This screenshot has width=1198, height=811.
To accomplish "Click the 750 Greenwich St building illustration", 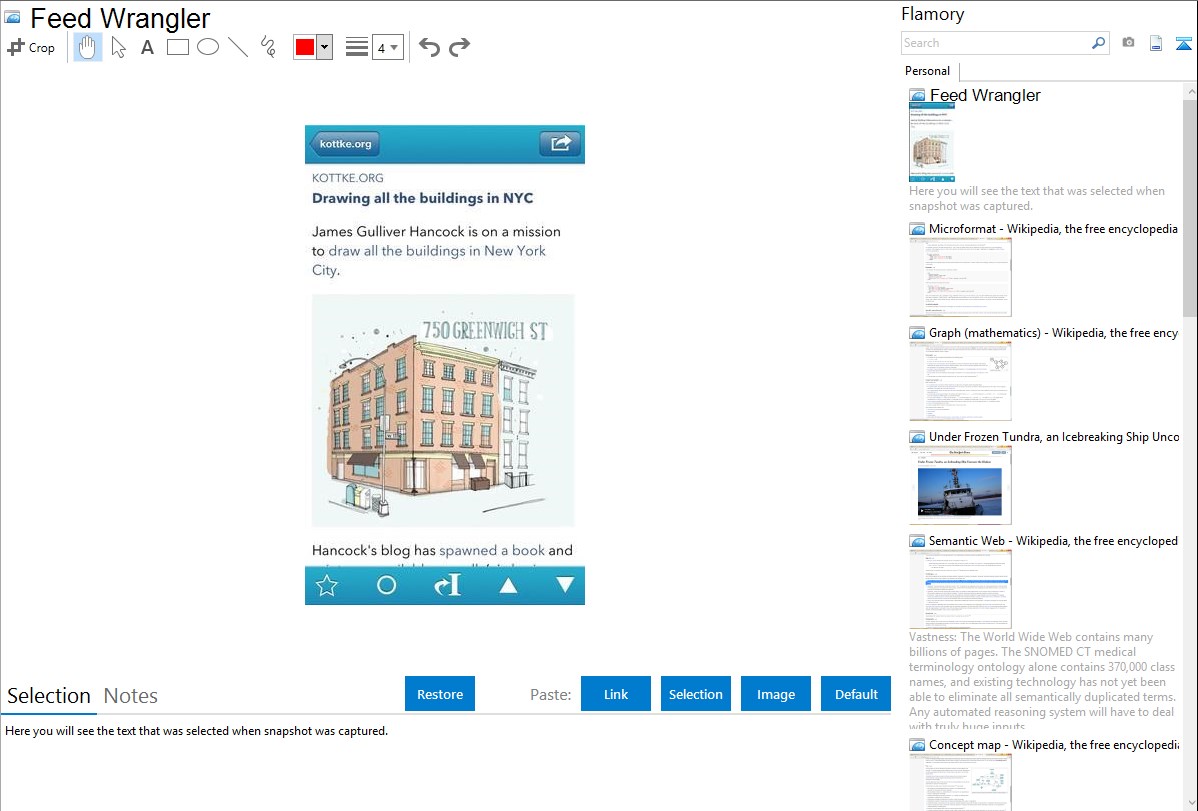I will click(x=443, y=410).
